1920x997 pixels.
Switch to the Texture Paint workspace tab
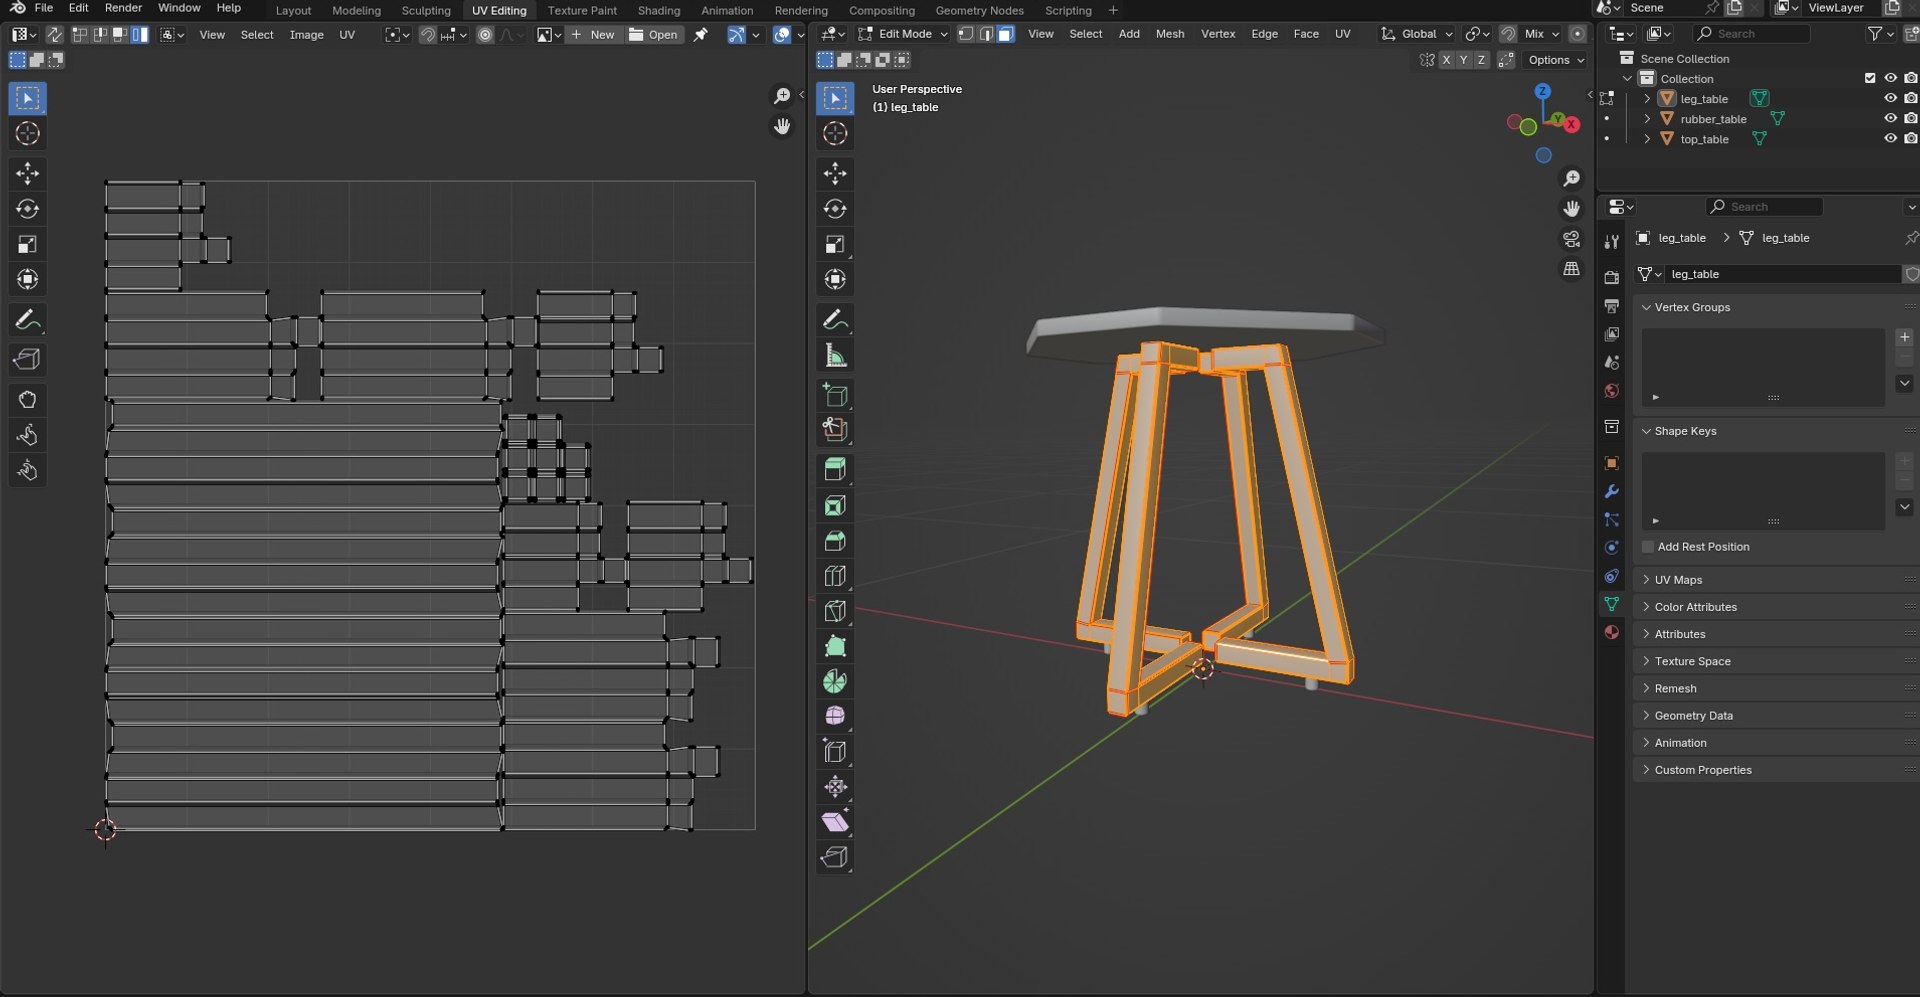click(x=582, y=10)
